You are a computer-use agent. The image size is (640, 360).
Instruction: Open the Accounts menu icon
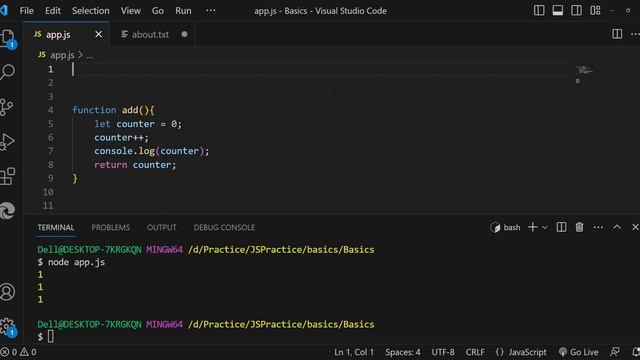pyautogui.click(x=8, y=292)
